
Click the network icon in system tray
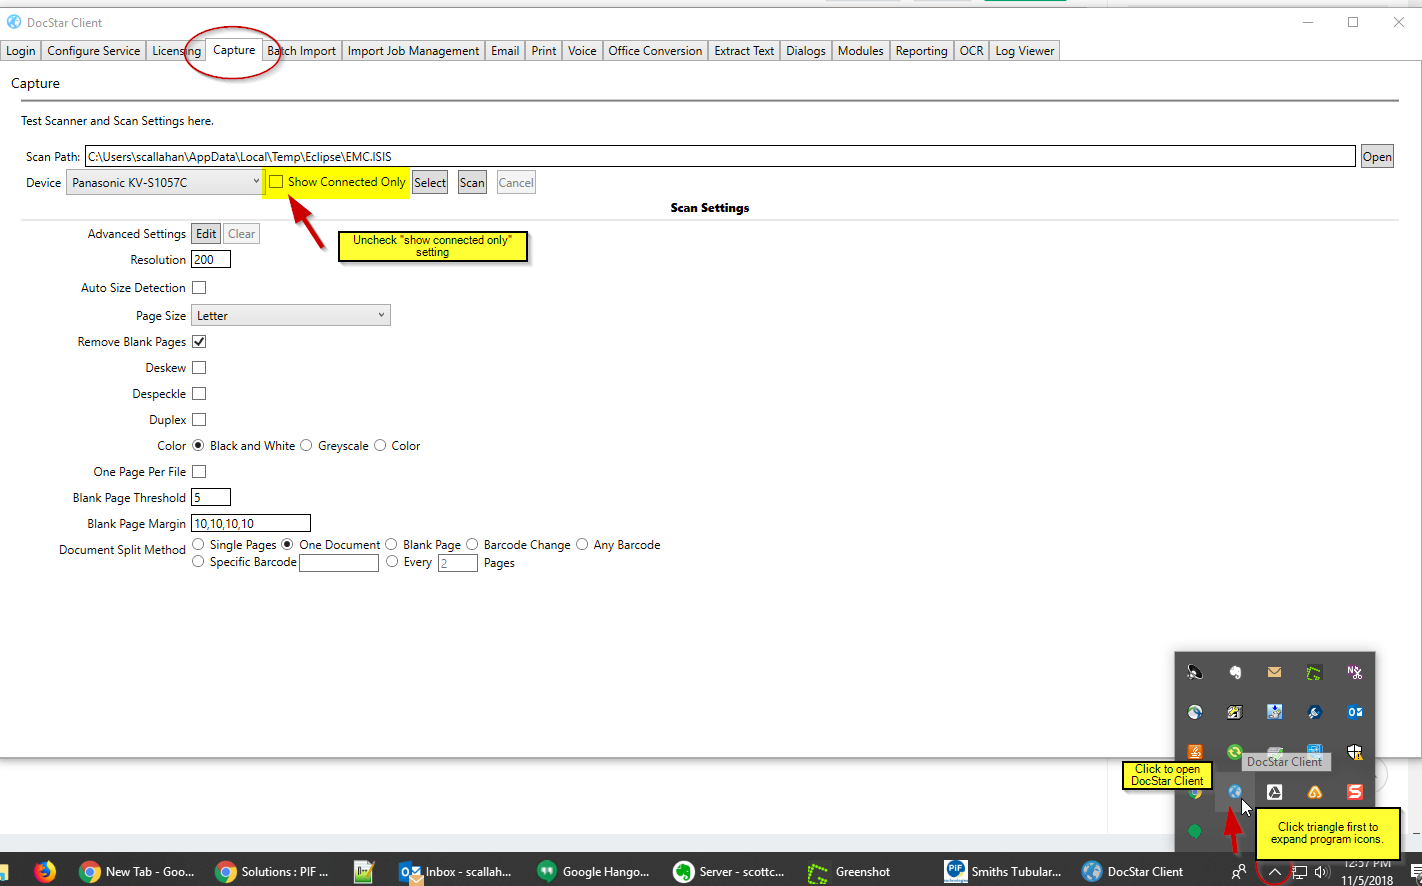click(x=1299, y=872)
